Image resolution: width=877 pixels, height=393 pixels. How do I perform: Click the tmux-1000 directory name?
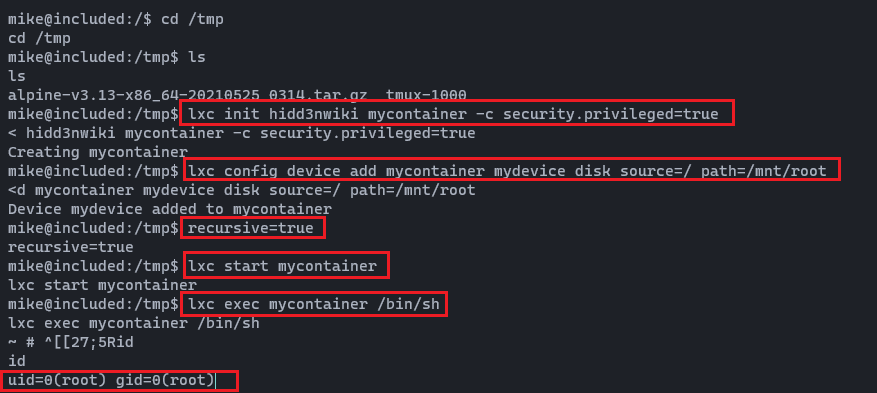click(x=426, y=95)
